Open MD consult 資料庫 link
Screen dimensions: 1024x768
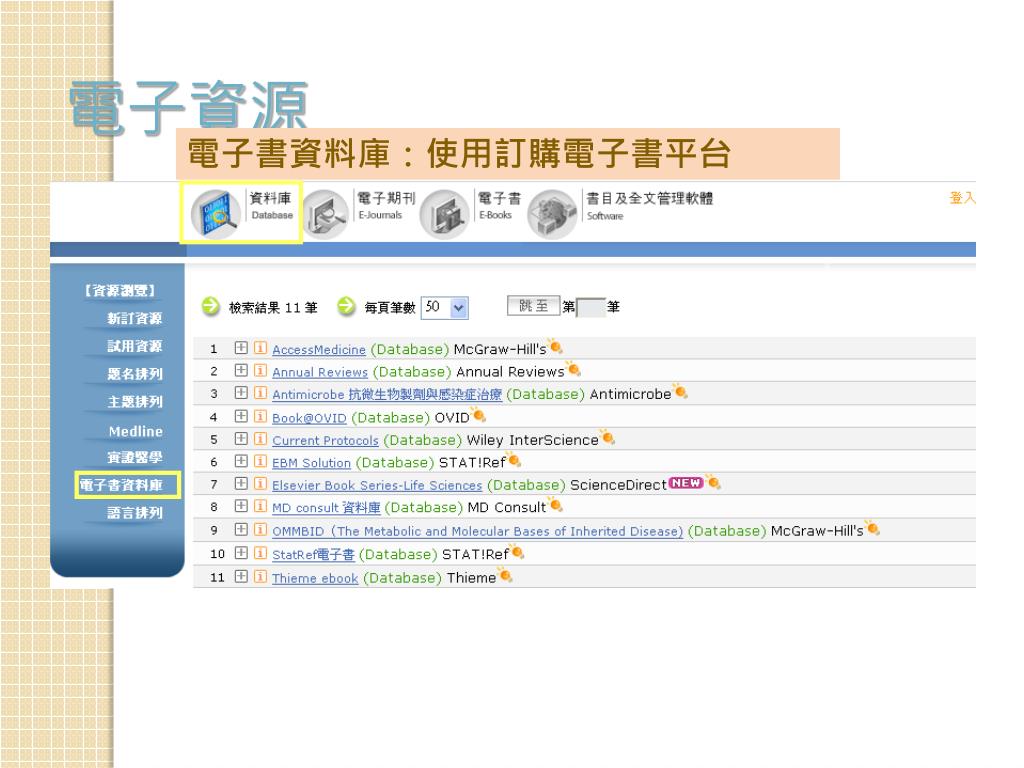326,508
